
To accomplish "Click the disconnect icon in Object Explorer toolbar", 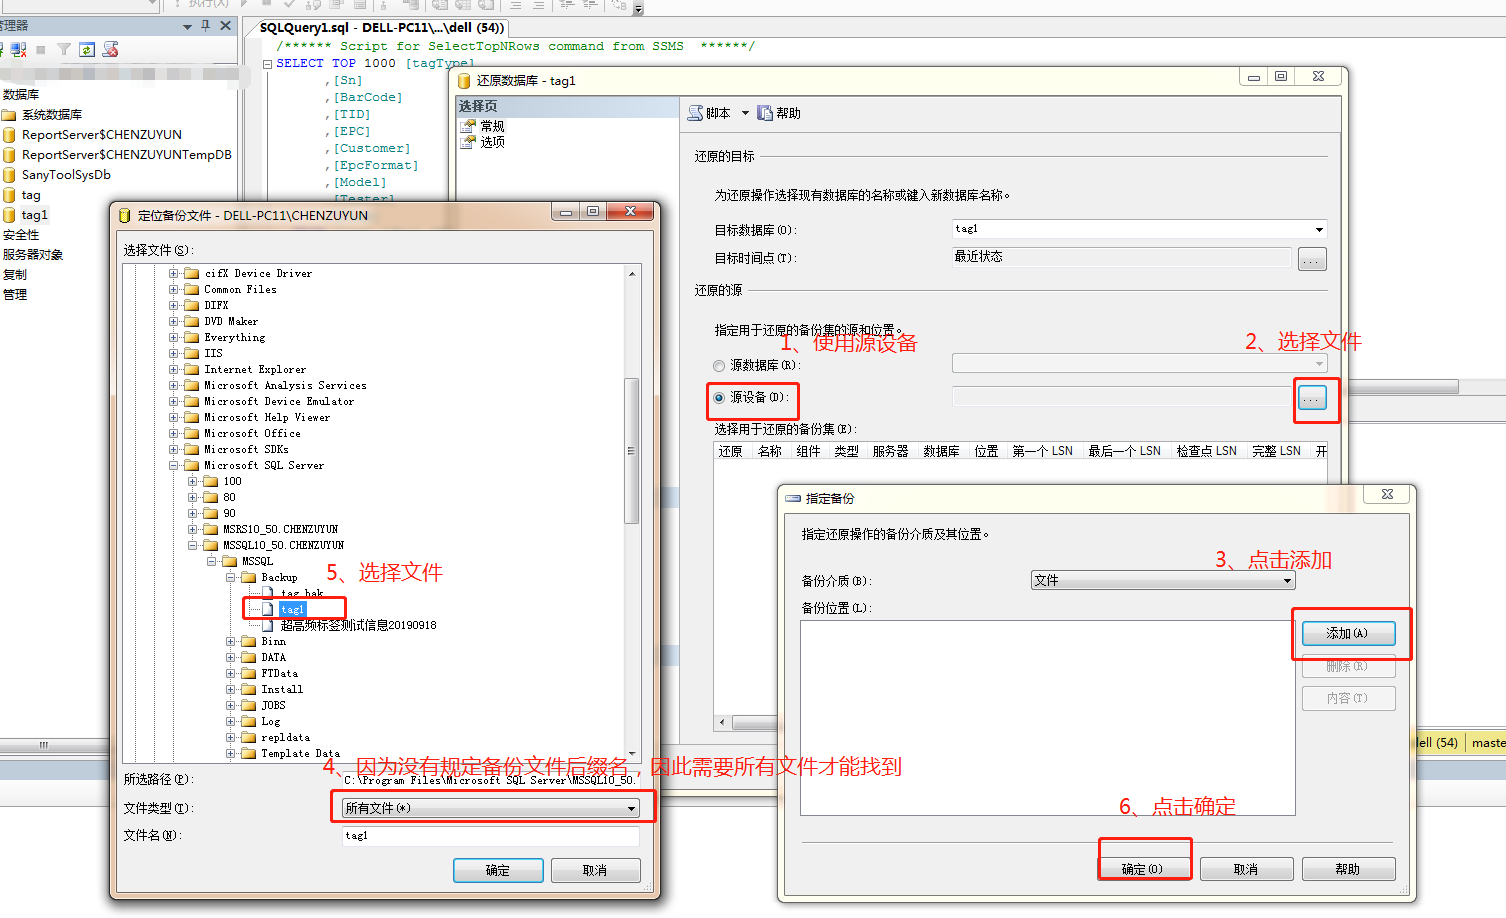I will coord(18,49).
